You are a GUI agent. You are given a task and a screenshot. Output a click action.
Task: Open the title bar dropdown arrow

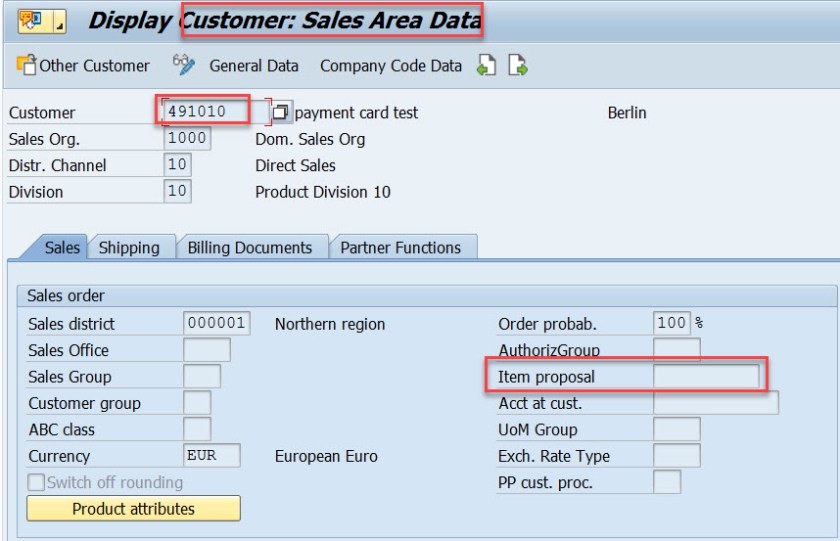[59, 21]
